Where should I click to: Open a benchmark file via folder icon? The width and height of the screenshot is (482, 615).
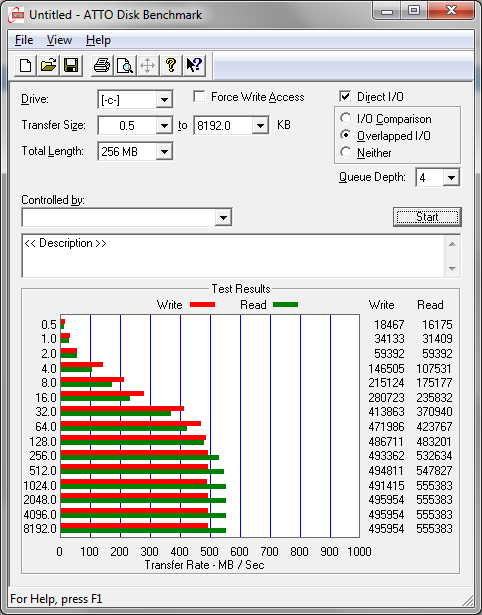tap(48, 65)
